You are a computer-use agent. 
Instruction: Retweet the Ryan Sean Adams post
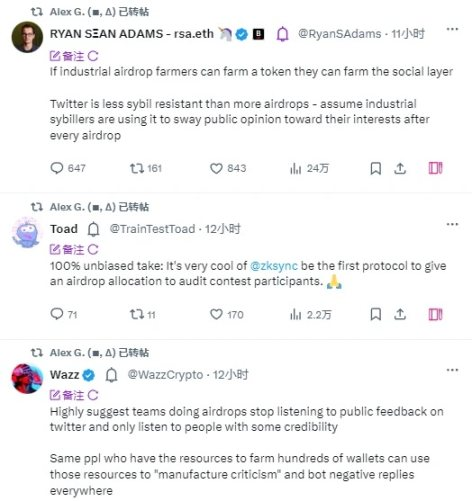point(146,168)
